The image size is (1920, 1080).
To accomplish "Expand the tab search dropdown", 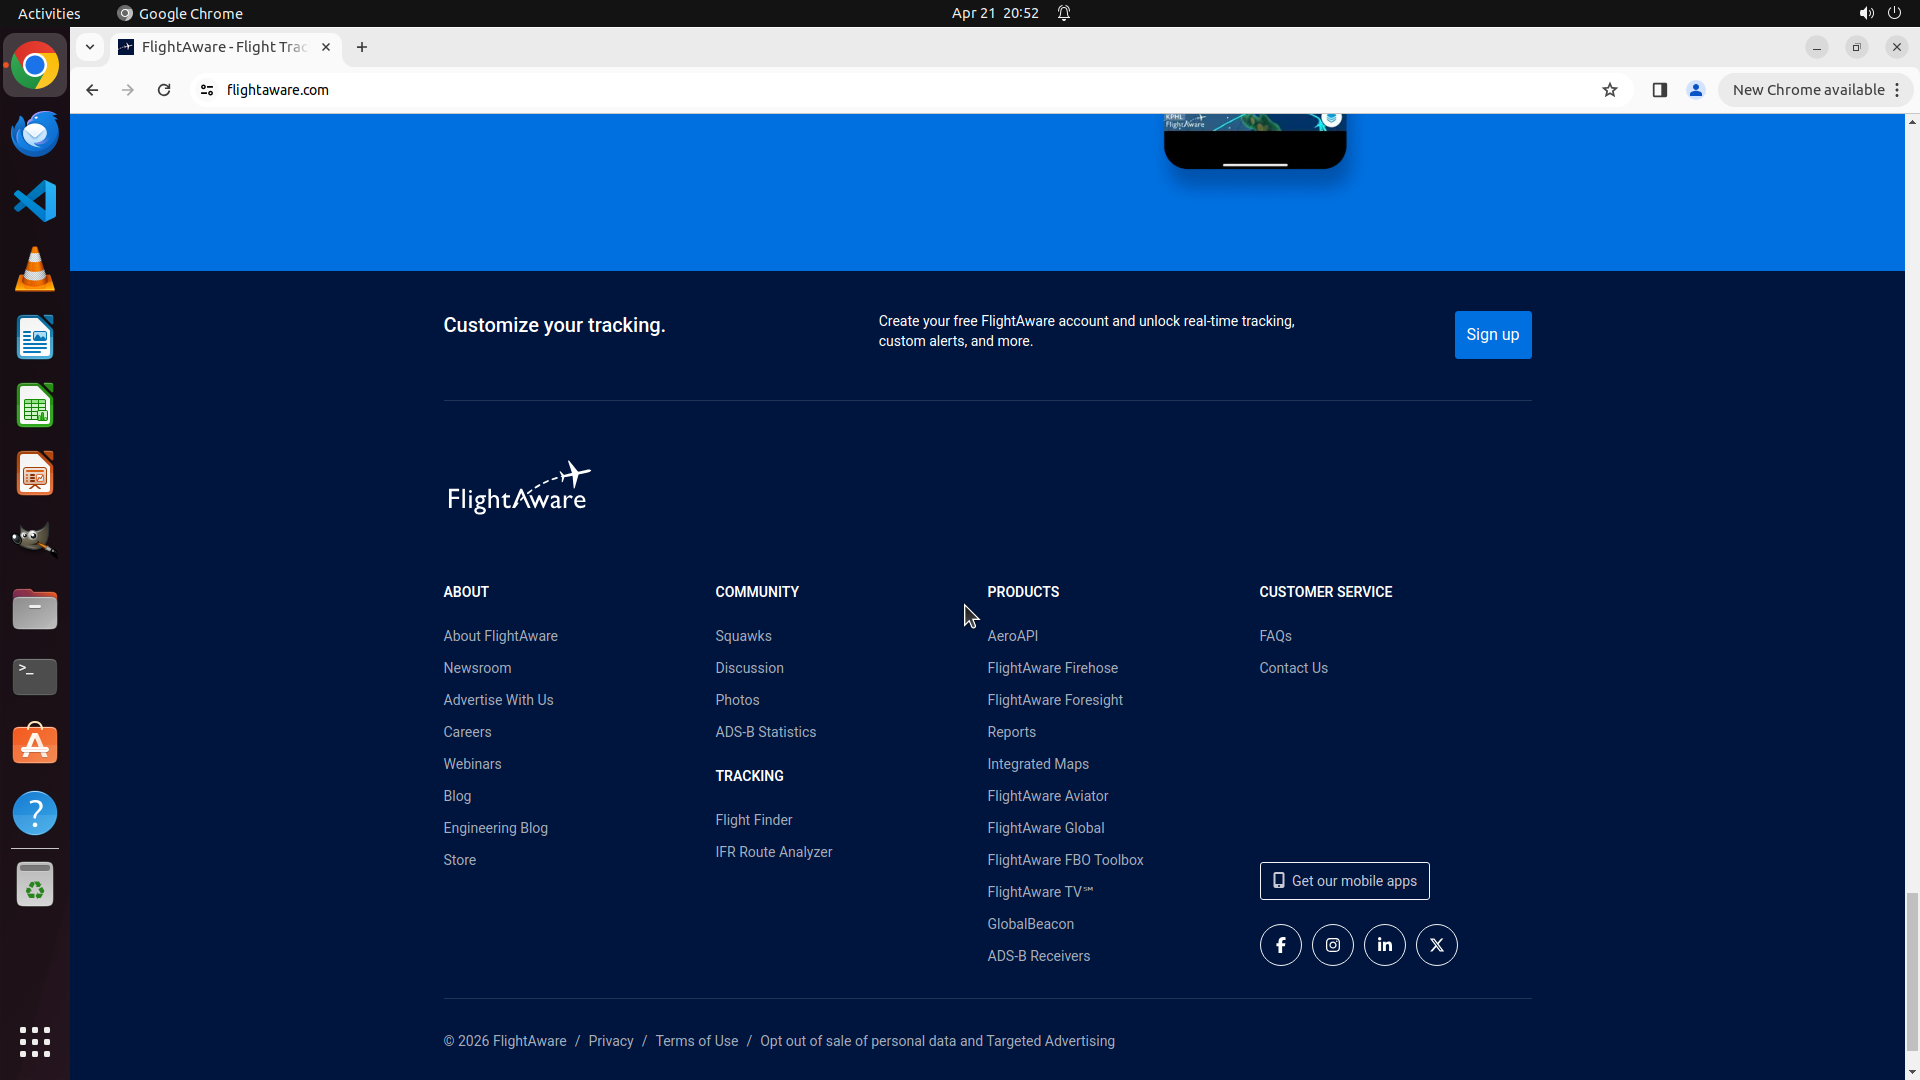I will 90,47.
